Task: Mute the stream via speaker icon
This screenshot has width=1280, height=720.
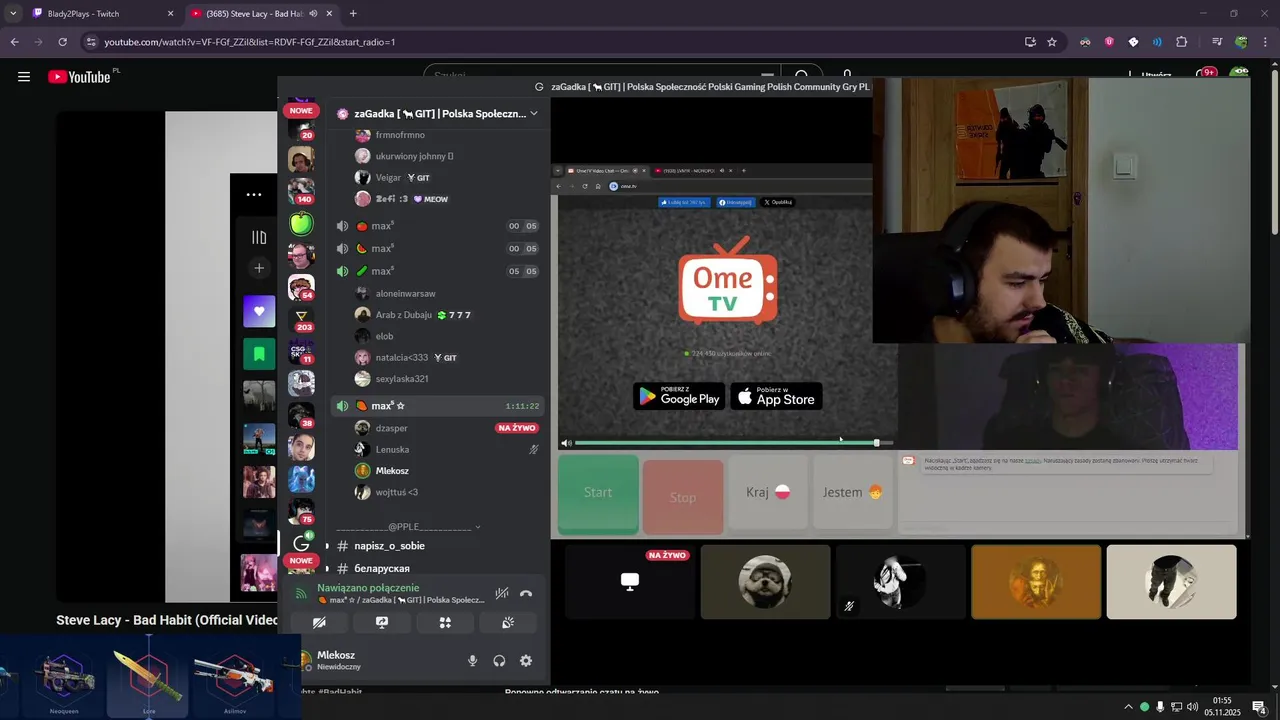Action: tap(566, 442)
